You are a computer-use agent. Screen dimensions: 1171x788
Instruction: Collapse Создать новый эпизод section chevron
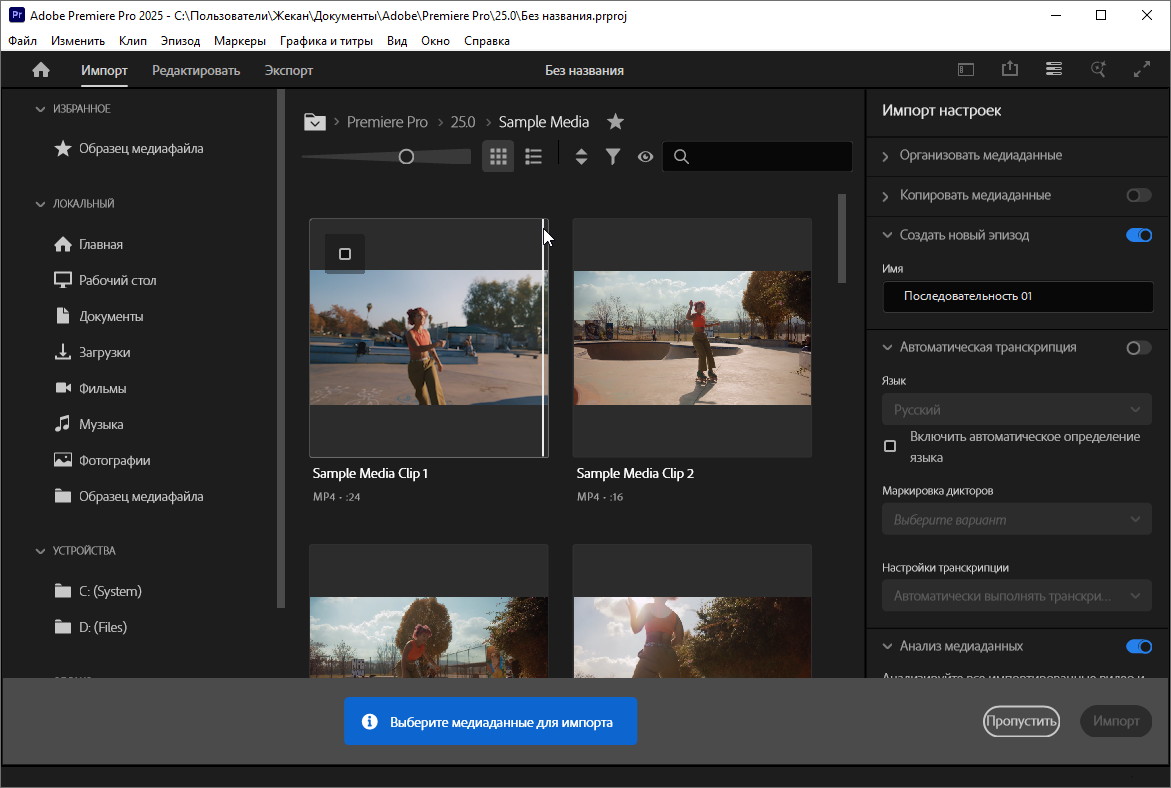[887, 235]
